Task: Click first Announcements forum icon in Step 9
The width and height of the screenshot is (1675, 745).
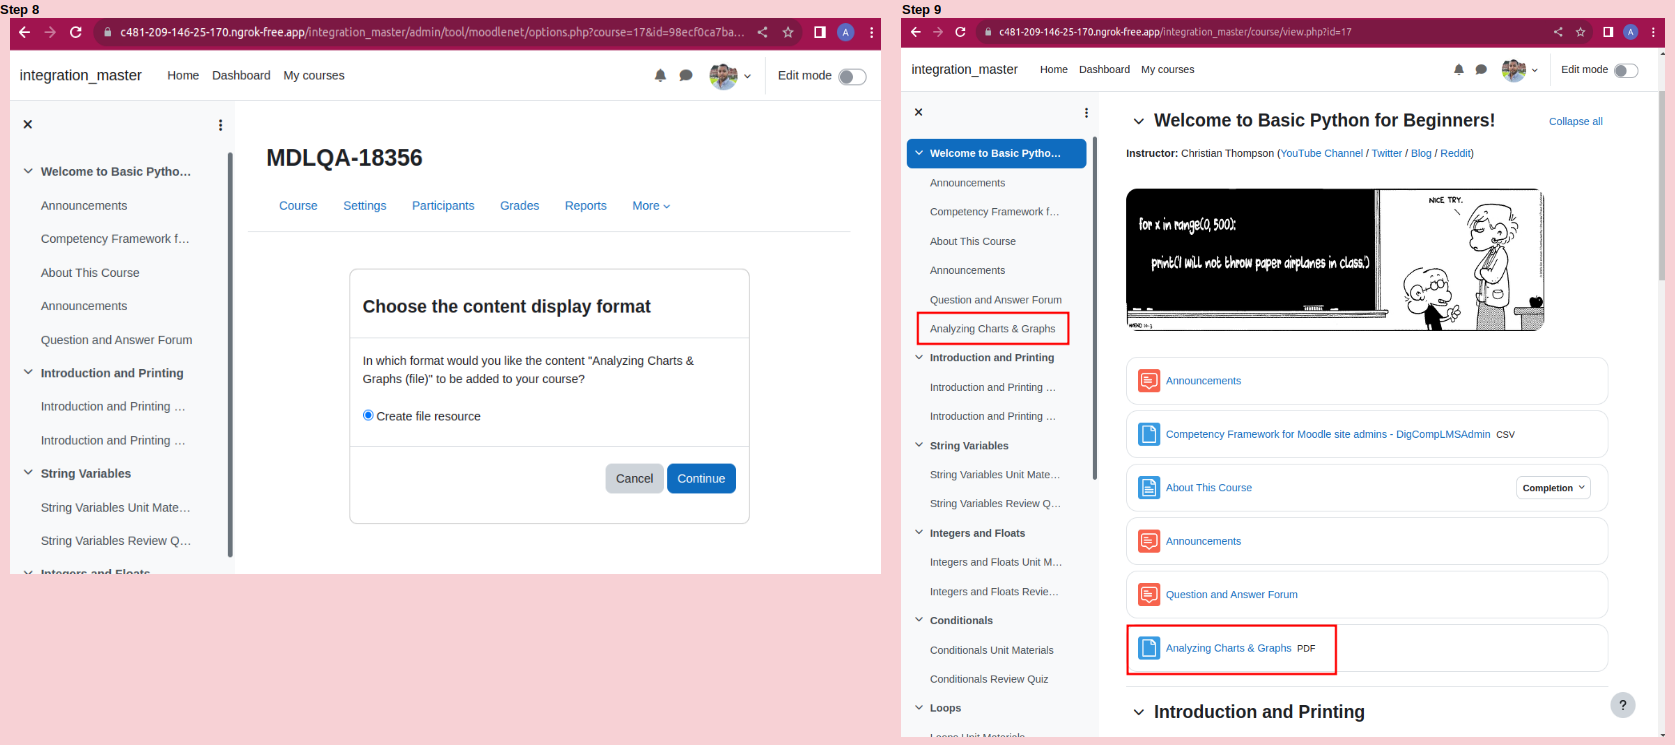Action: [x=1149, y=381]
